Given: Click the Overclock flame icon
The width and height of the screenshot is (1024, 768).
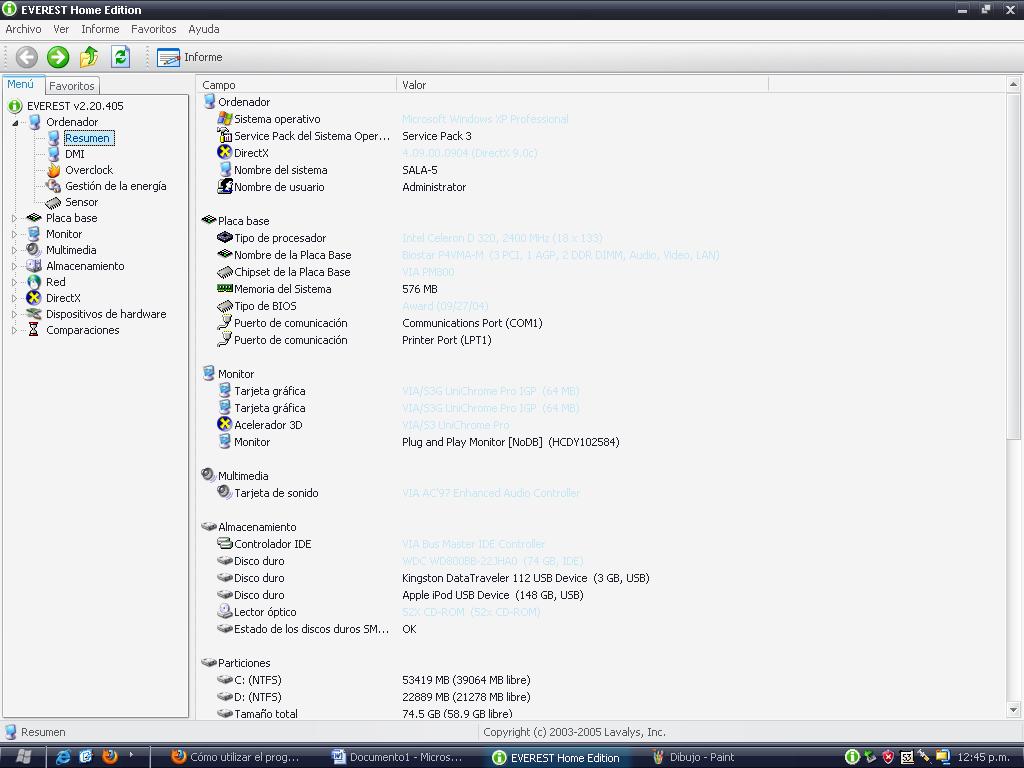Looking at the screenshot, I should point(54,170).
